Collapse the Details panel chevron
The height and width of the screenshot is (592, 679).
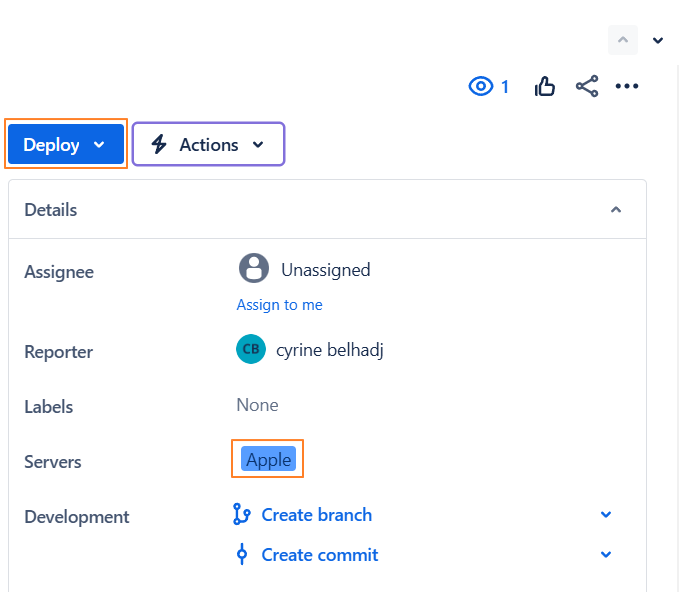pyautogui.click(x=616, y=210)
